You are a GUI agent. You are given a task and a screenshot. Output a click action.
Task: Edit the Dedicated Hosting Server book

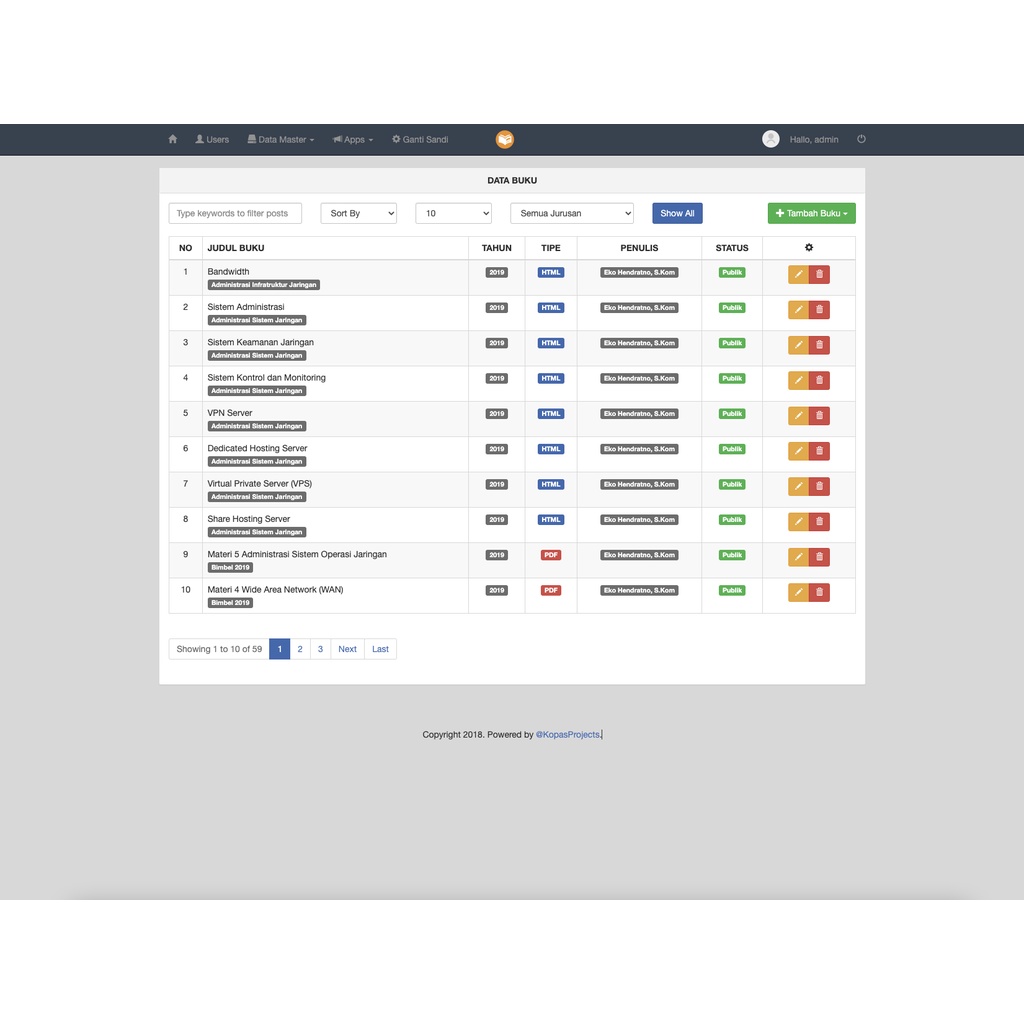[x=798, y=451]
